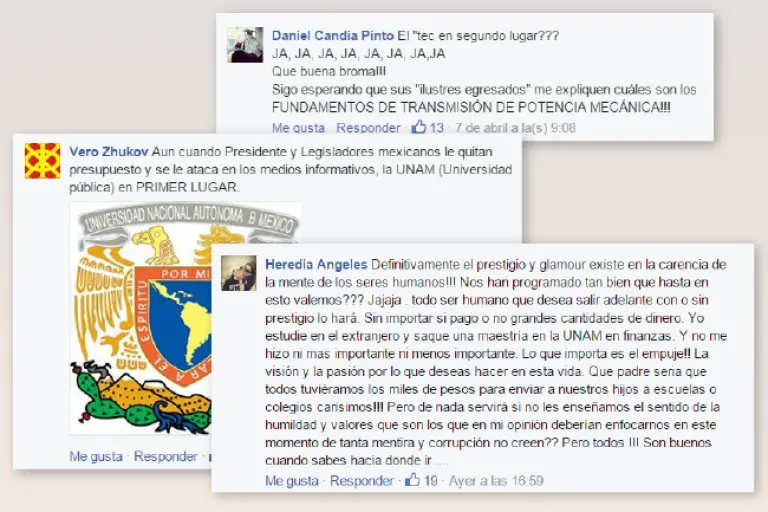
Task: Open Heredia Angeles's profile name link
Action: [x=316, y=265]
